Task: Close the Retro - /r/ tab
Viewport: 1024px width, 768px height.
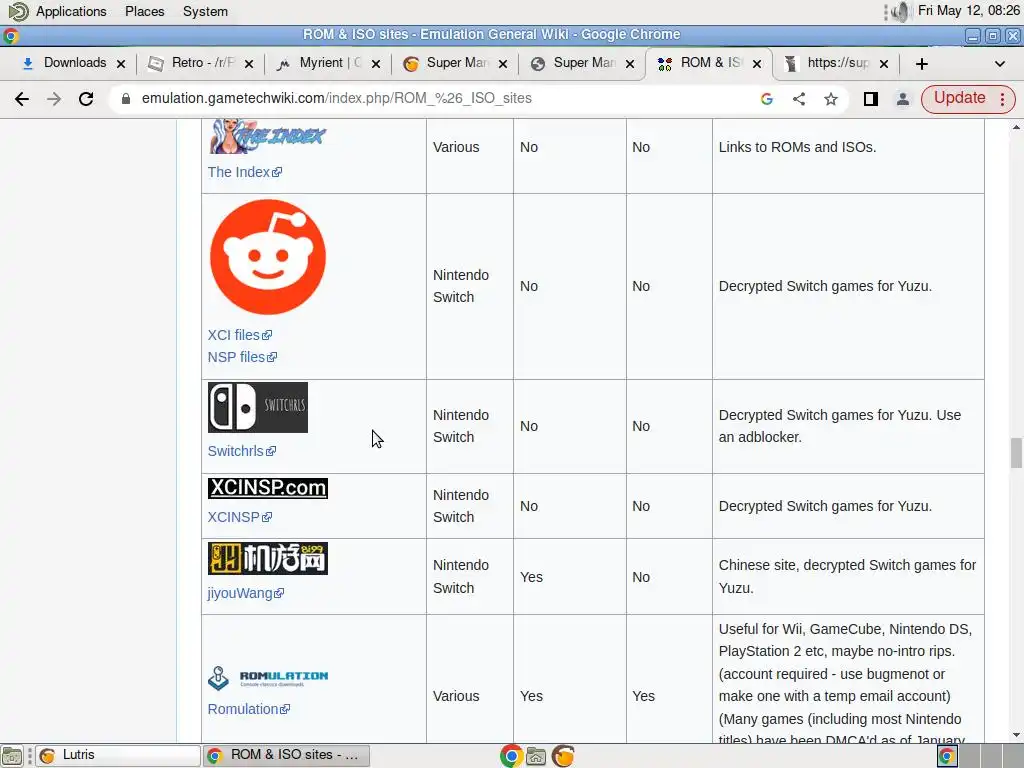Action: click(249, 64)
